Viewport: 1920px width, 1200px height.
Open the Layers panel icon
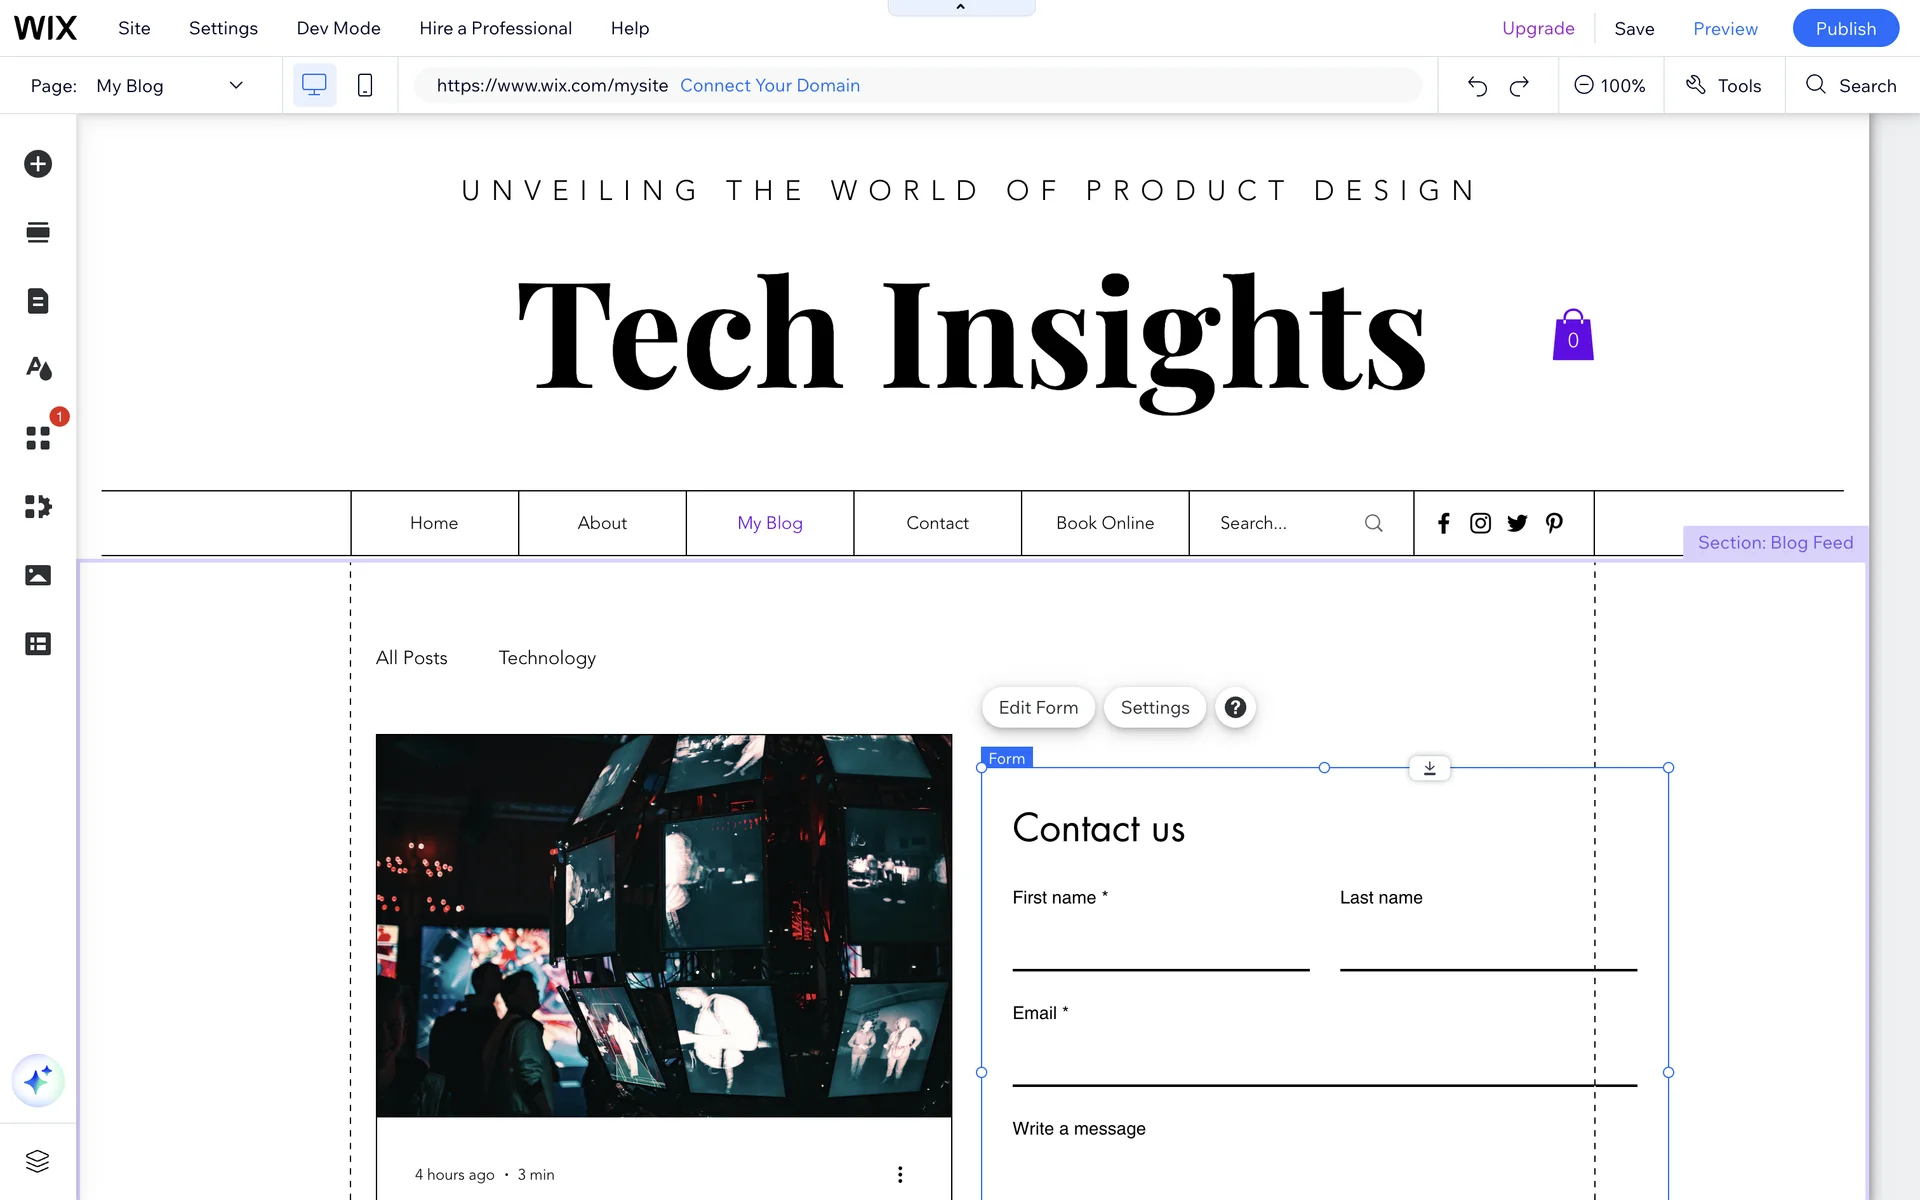tap(38, 1161)
